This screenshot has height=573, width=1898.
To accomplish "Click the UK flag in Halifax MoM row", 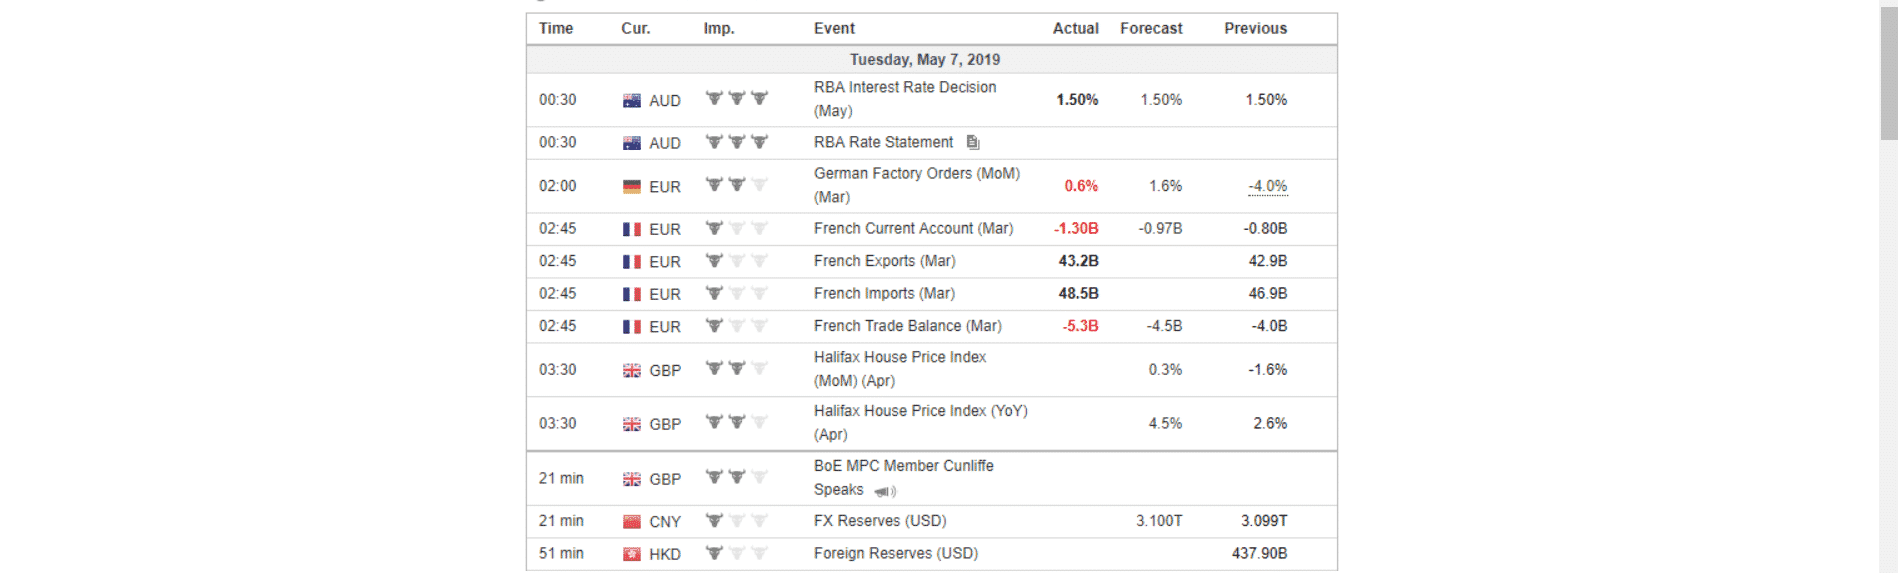I will click(x=632, y=371).
